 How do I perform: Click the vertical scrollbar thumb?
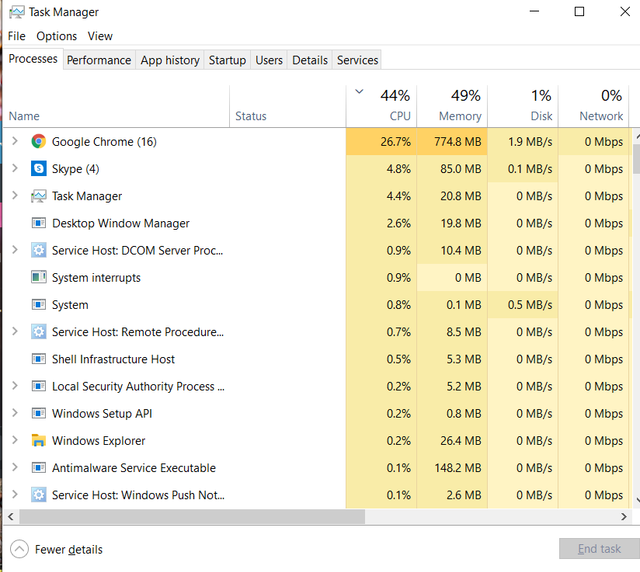click(x=636, y=159)
